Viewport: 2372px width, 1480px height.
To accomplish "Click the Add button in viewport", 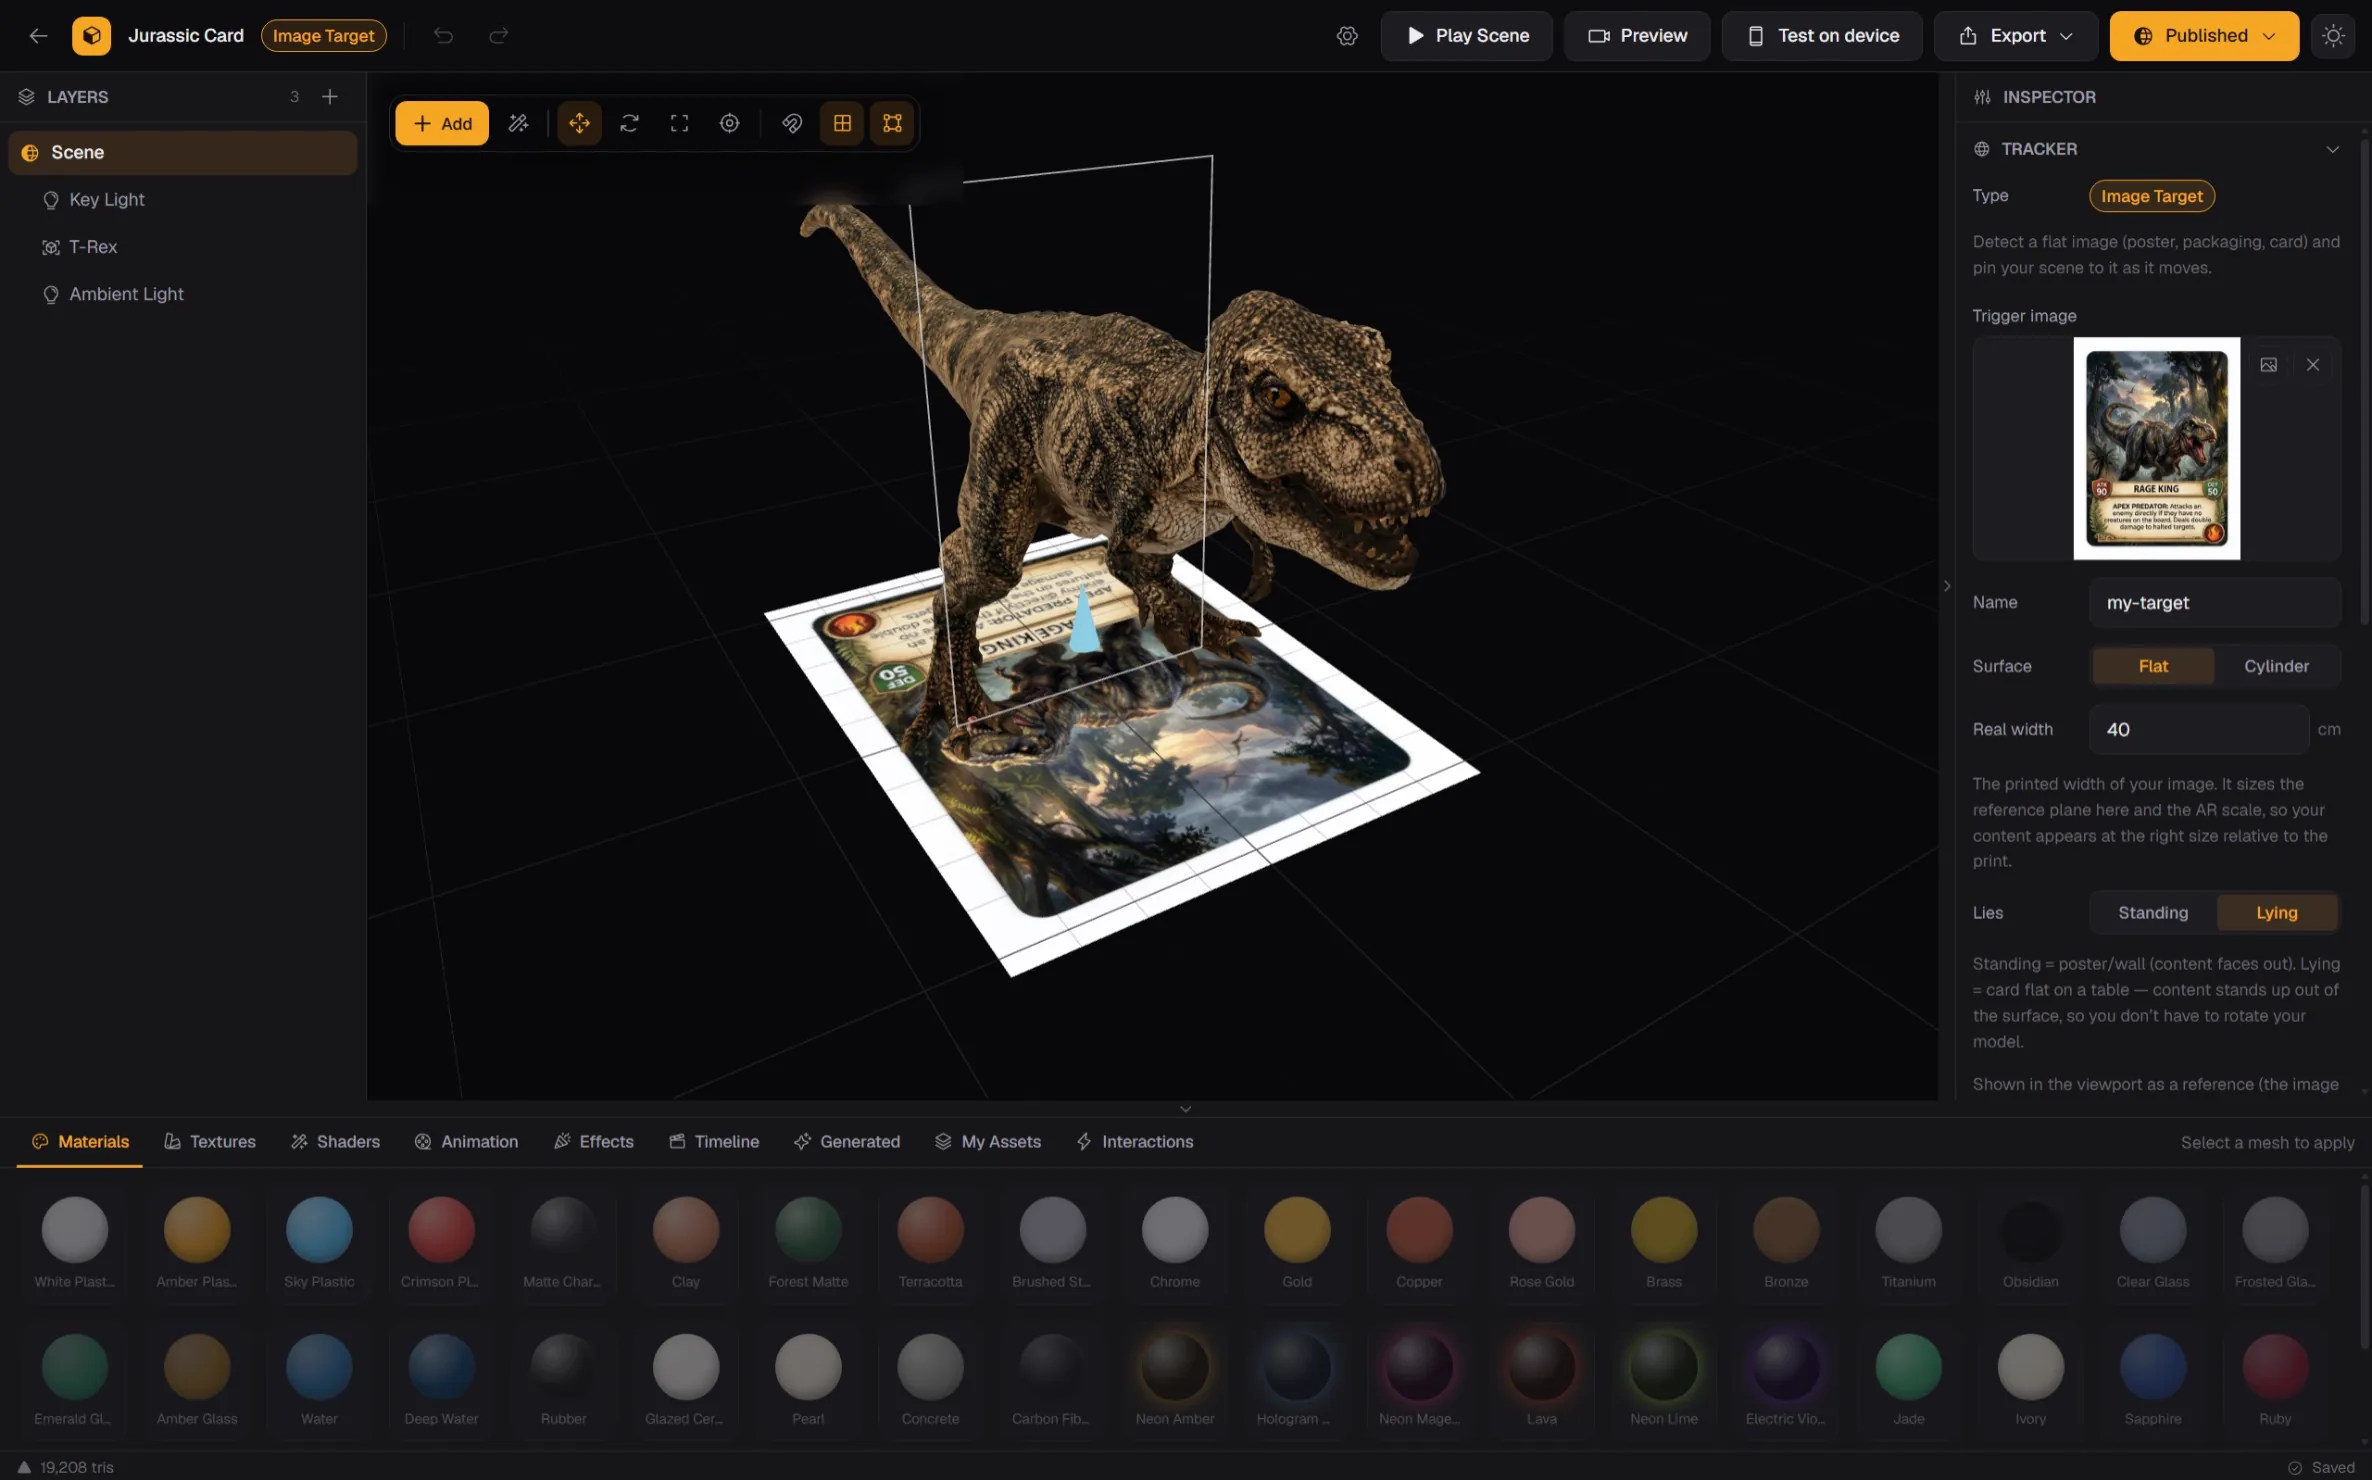I will [442, 123].
